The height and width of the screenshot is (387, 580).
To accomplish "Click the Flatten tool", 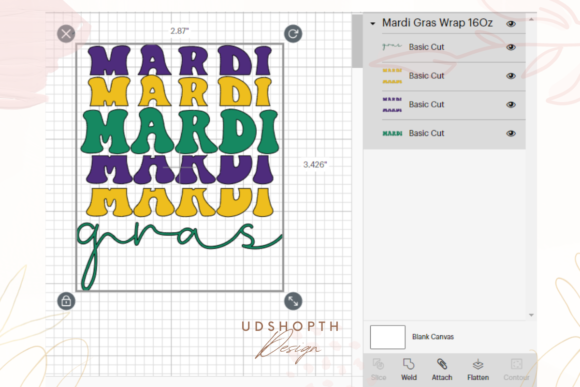I will point(478,369).
